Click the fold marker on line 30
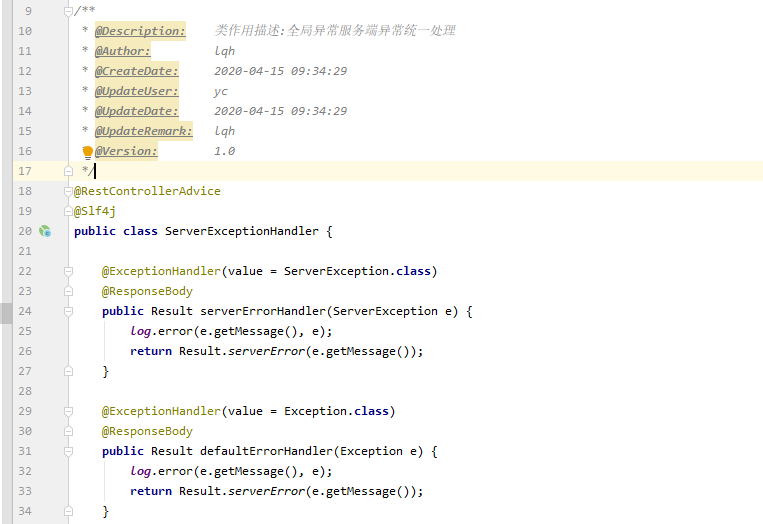This screenshot has width=763, height=524. pyautogui.click(x=68, y=431)
